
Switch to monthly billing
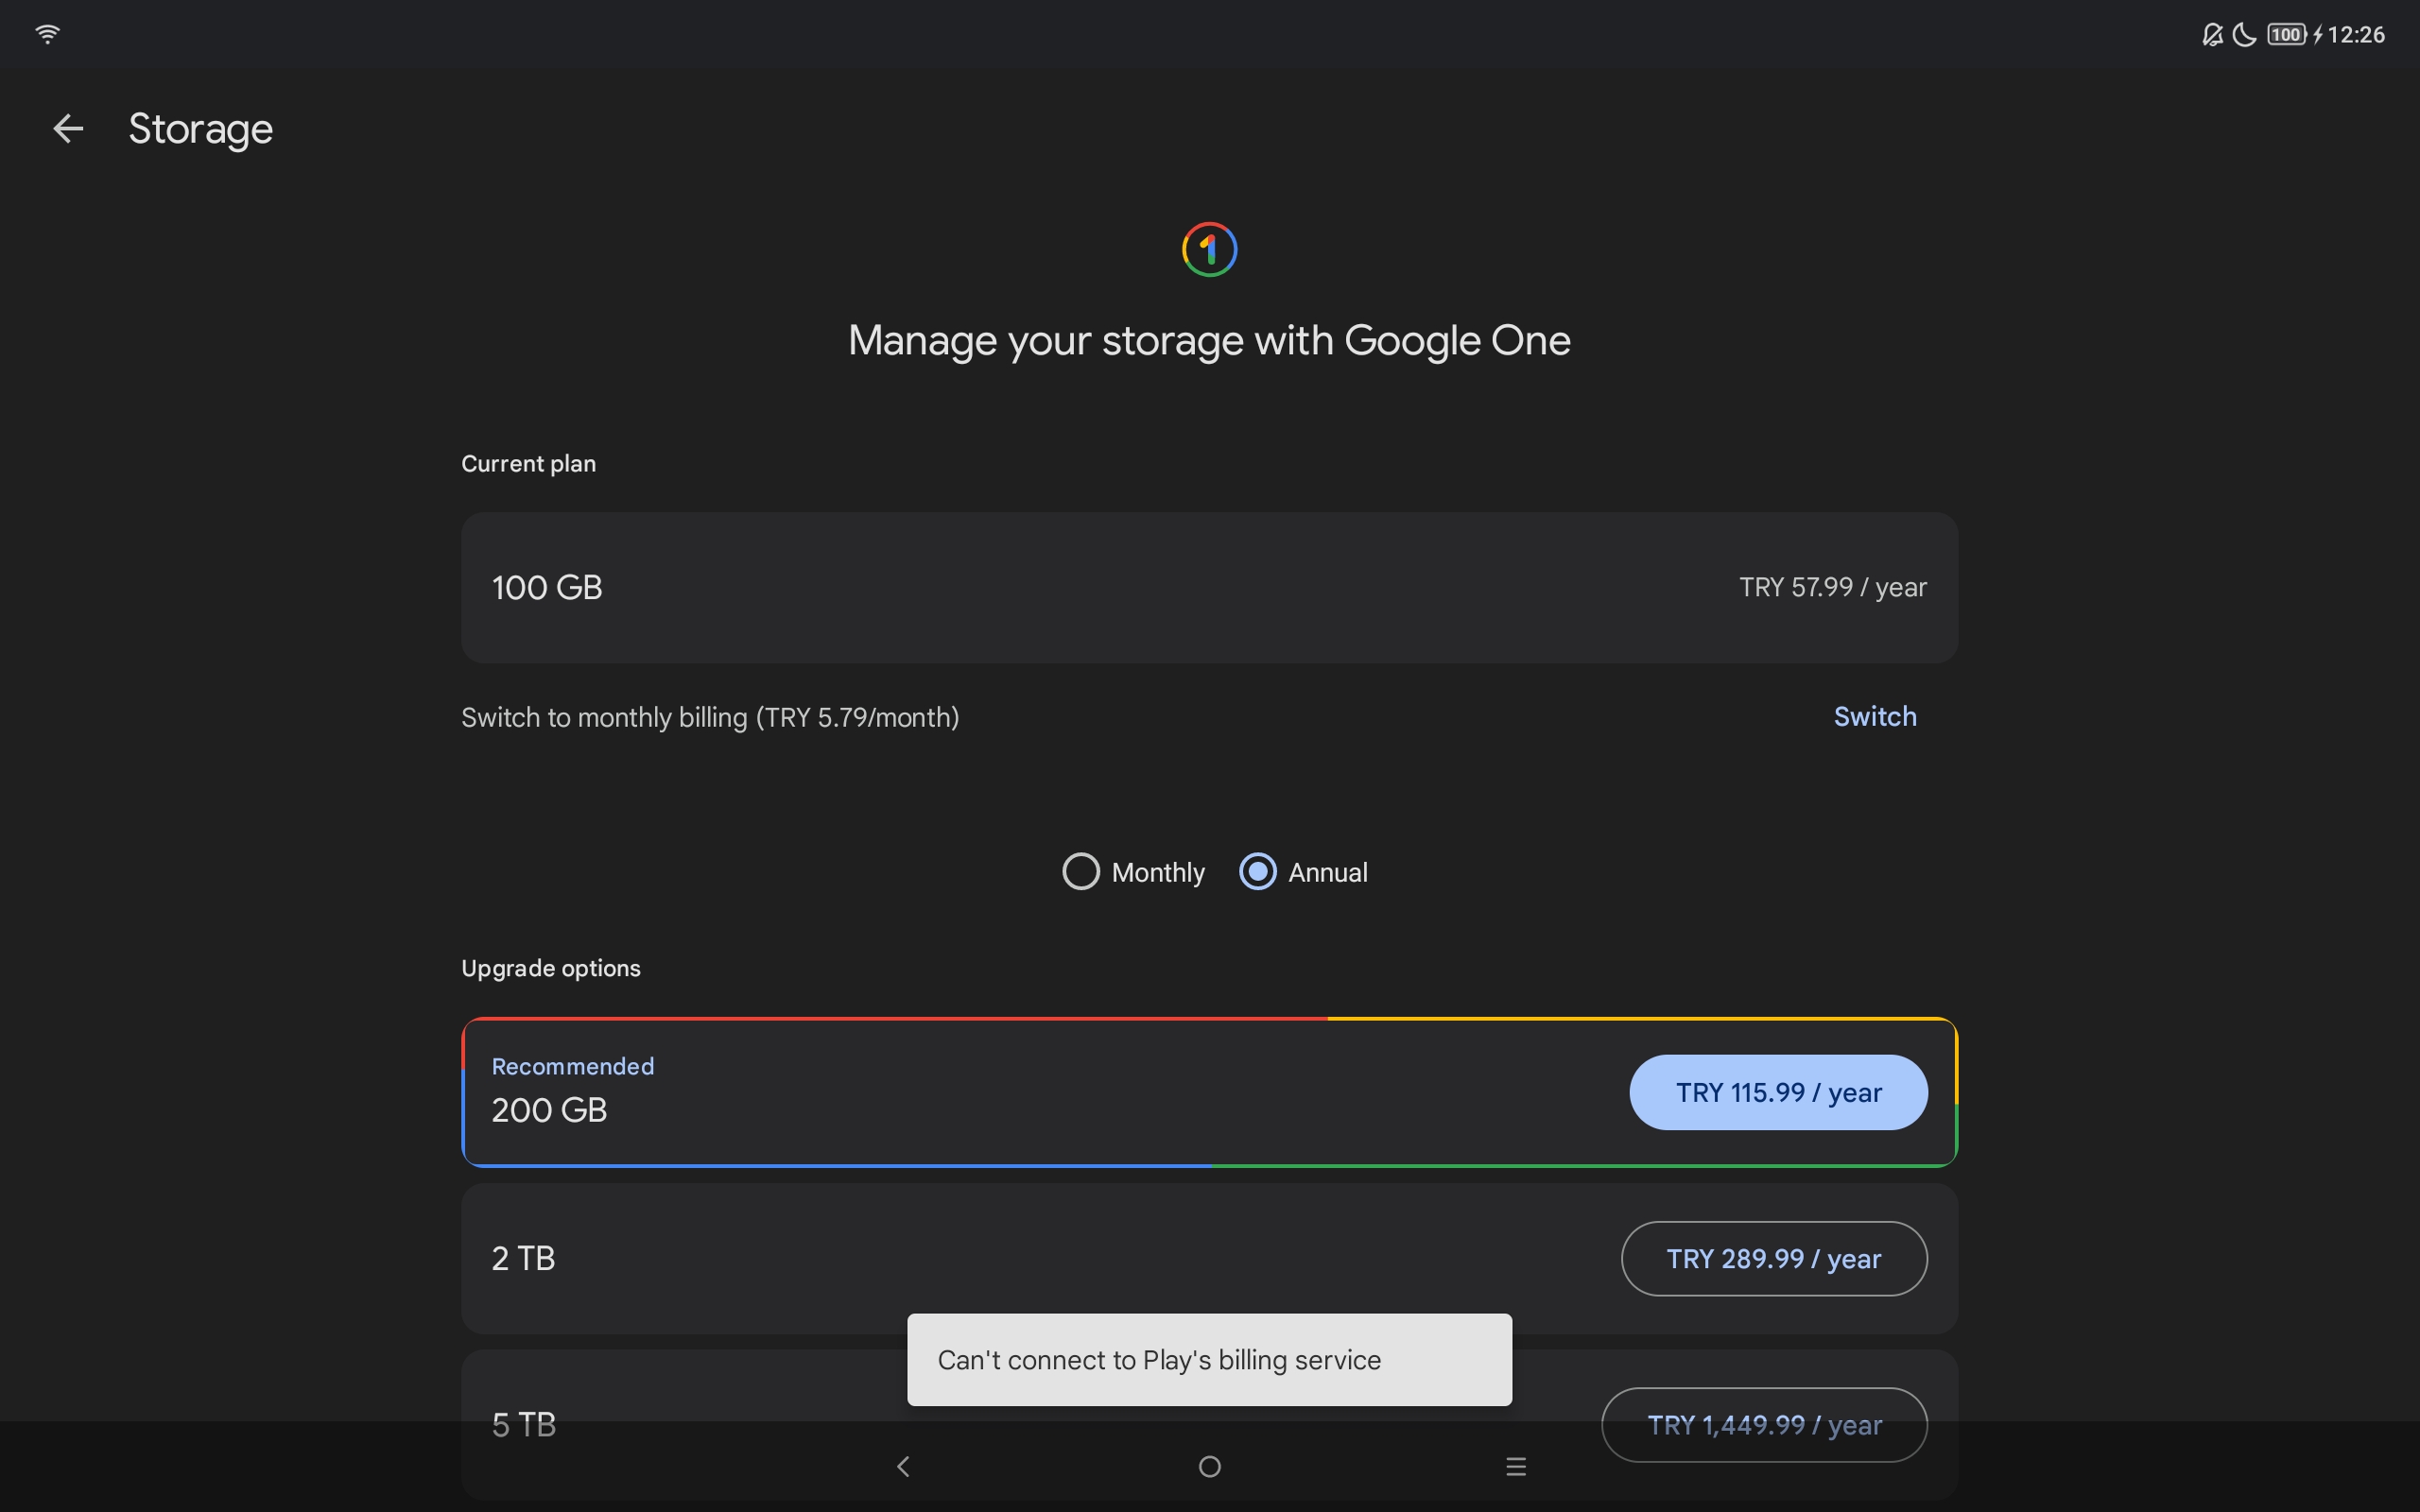click(x=1875, y=716)
